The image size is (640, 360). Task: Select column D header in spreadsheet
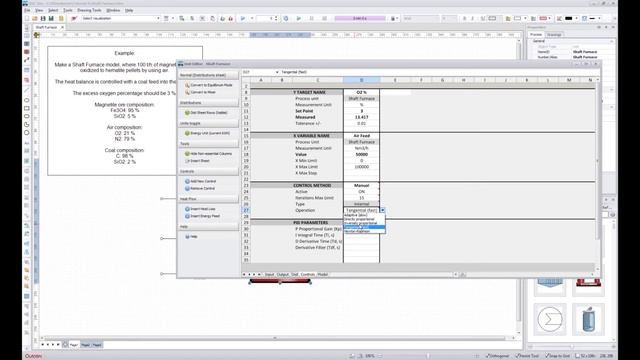pos(361,80)
